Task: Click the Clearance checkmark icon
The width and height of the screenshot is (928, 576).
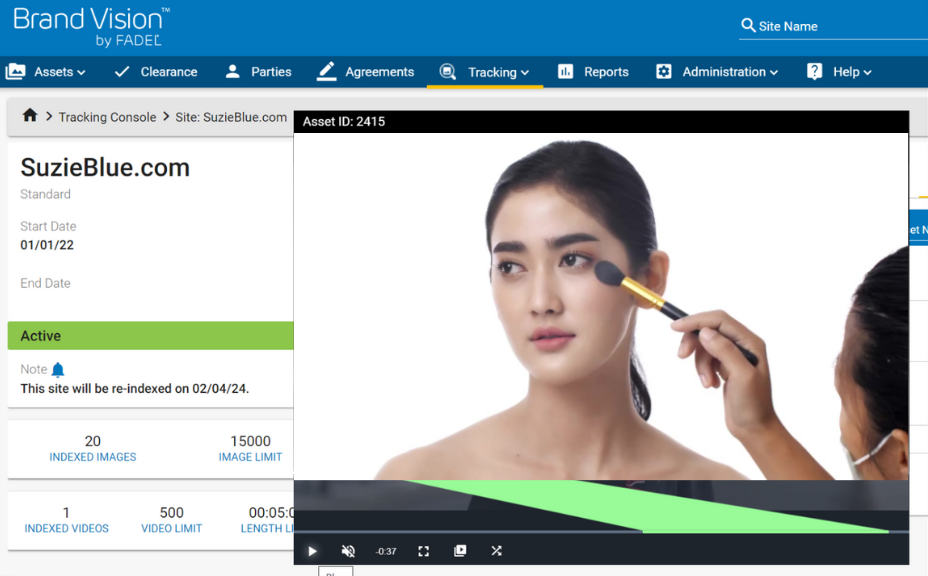Action: 122,72
